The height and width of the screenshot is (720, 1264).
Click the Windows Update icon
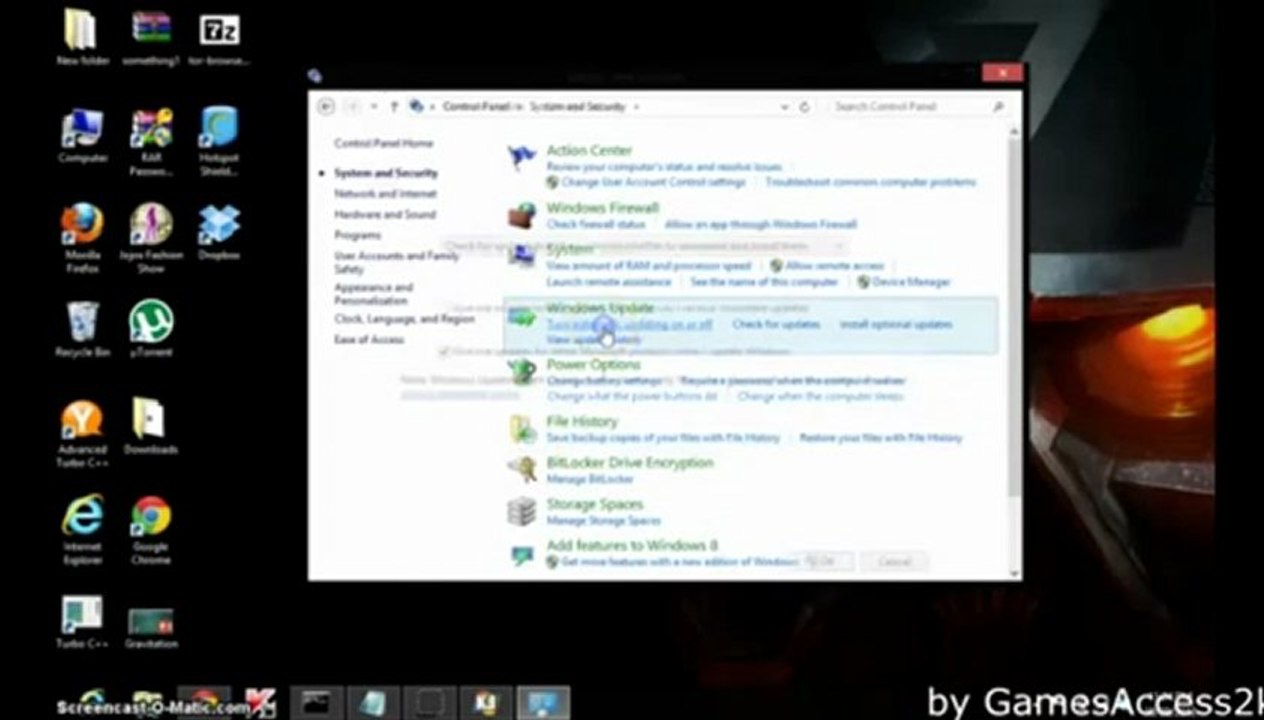pos(521,318)
